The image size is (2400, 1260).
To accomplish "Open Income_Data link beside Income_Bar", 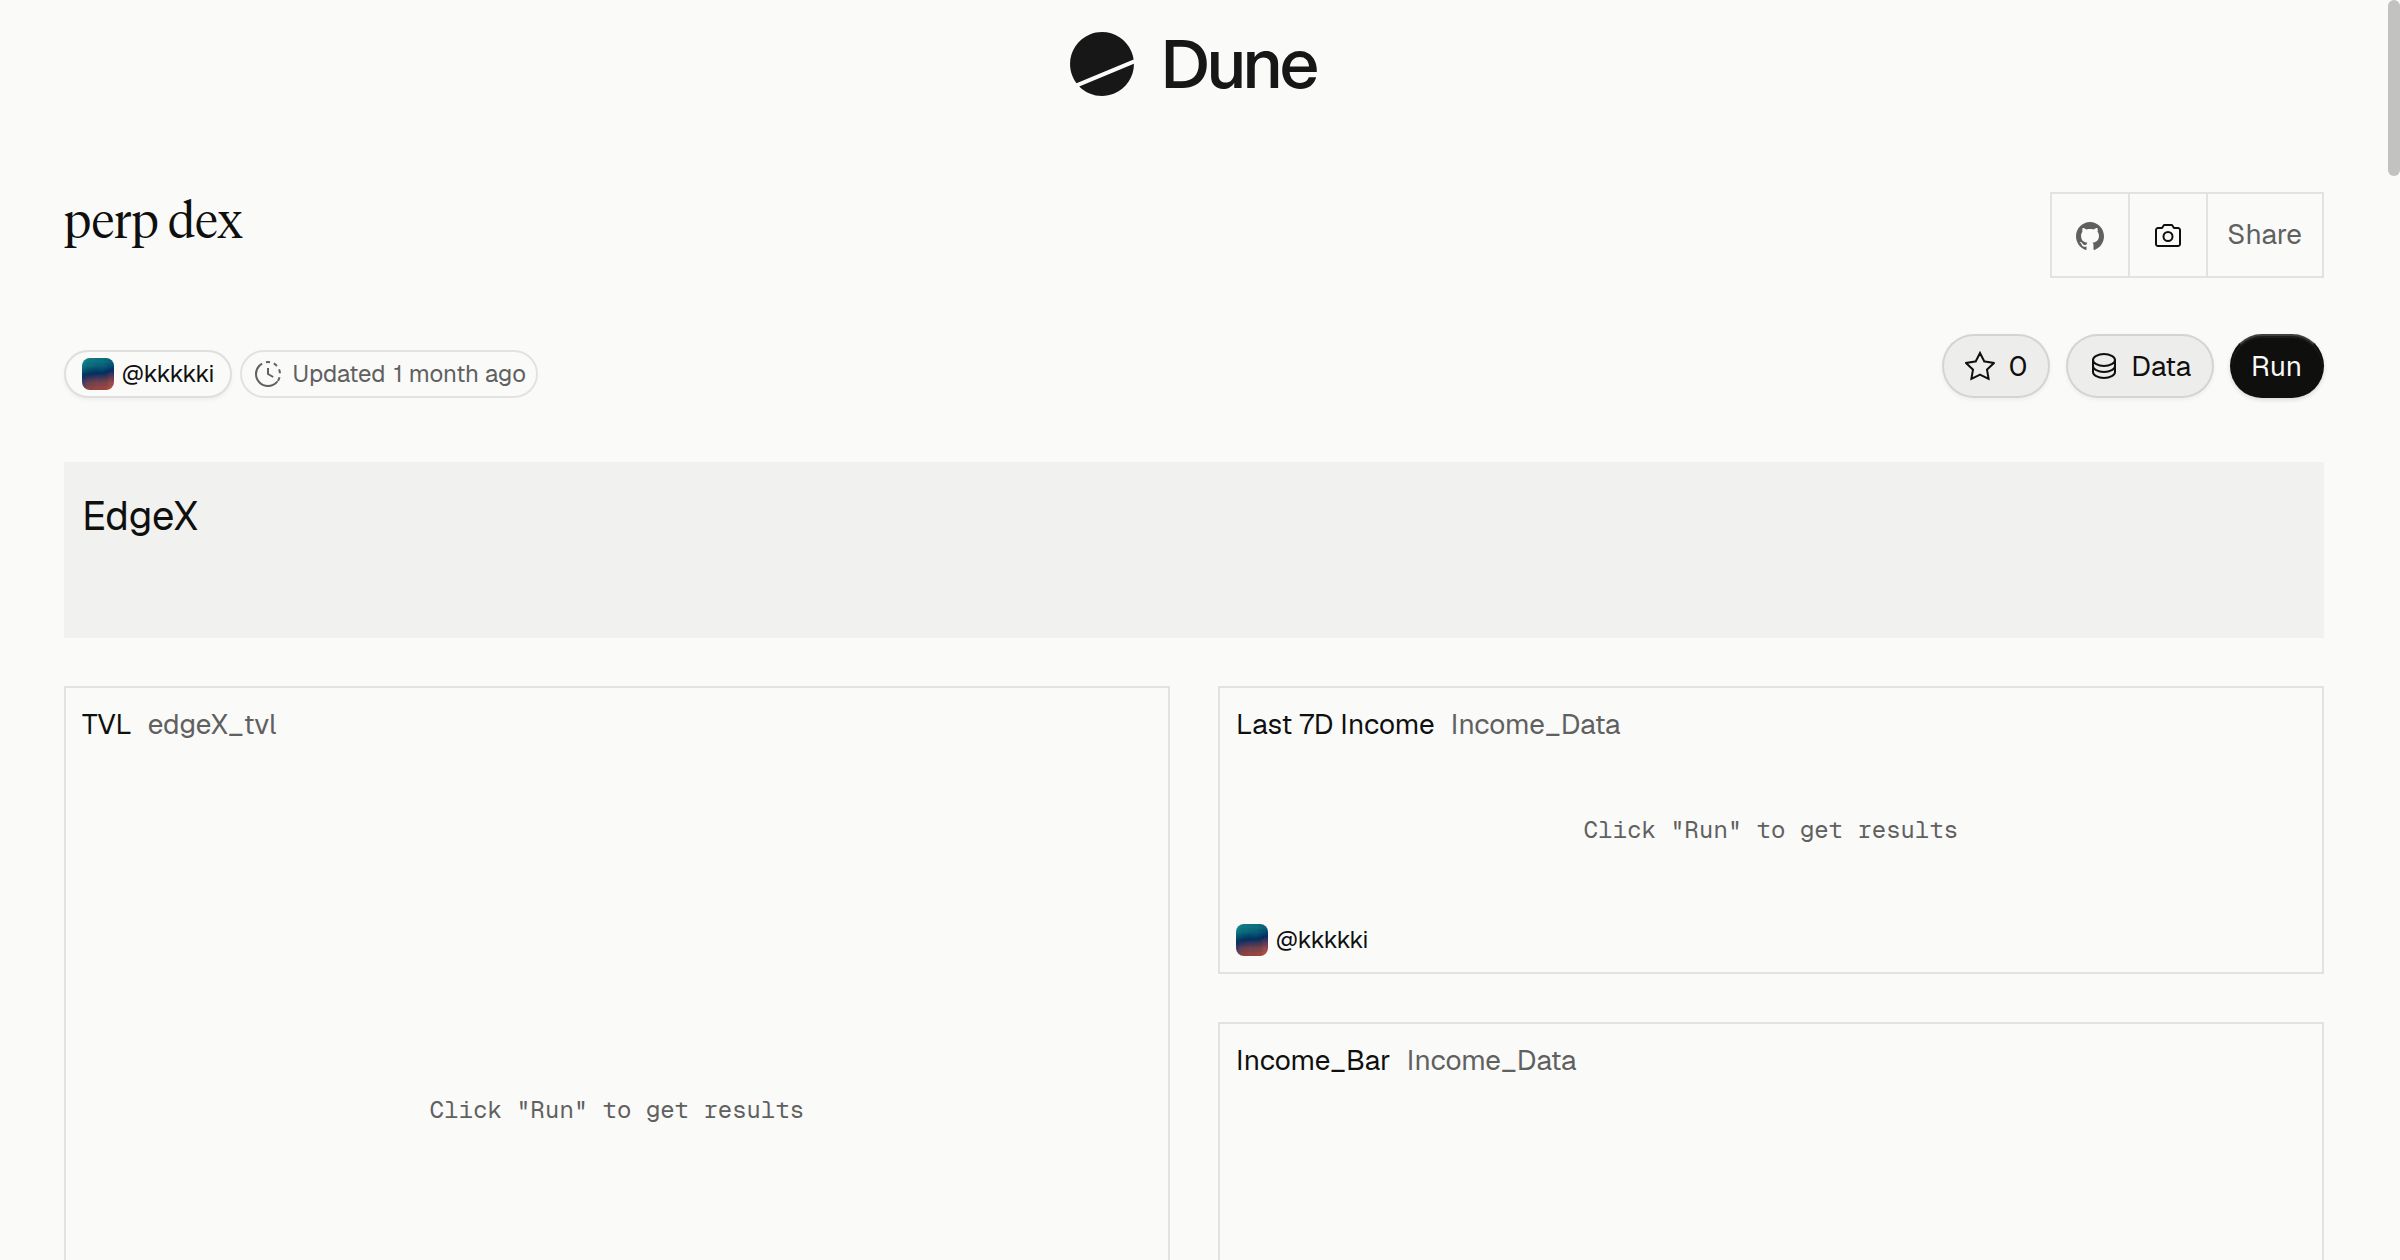I will 1491,1060.
